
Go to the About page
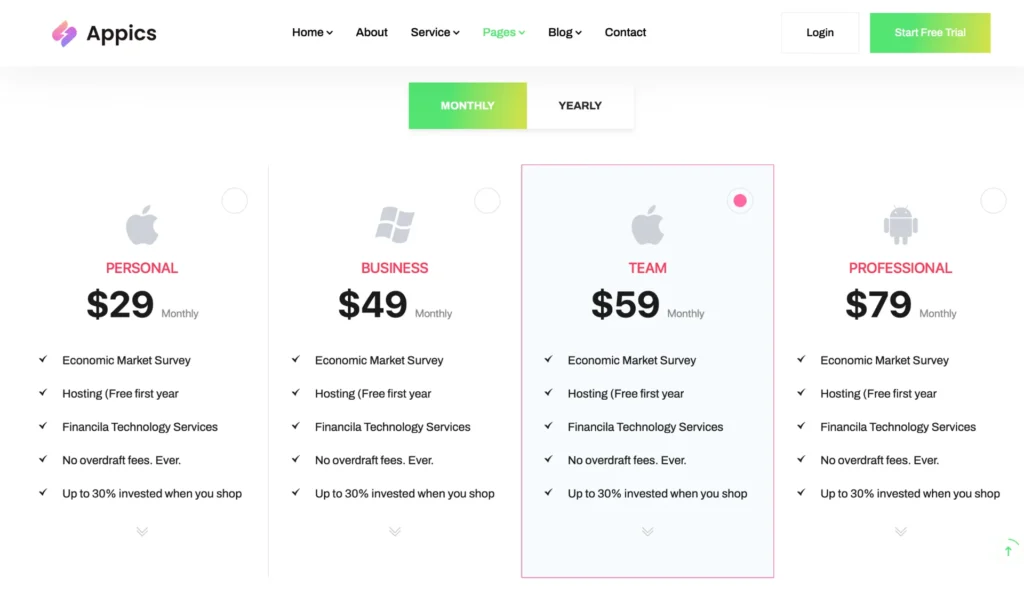tap(372, 33)
